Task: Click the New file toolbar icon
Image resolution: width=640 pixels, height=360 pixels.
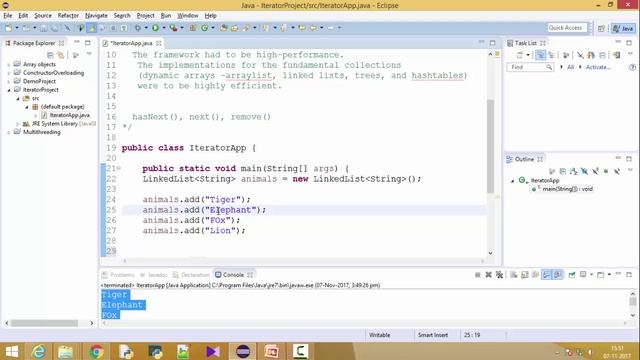Action: click(8, 28)
